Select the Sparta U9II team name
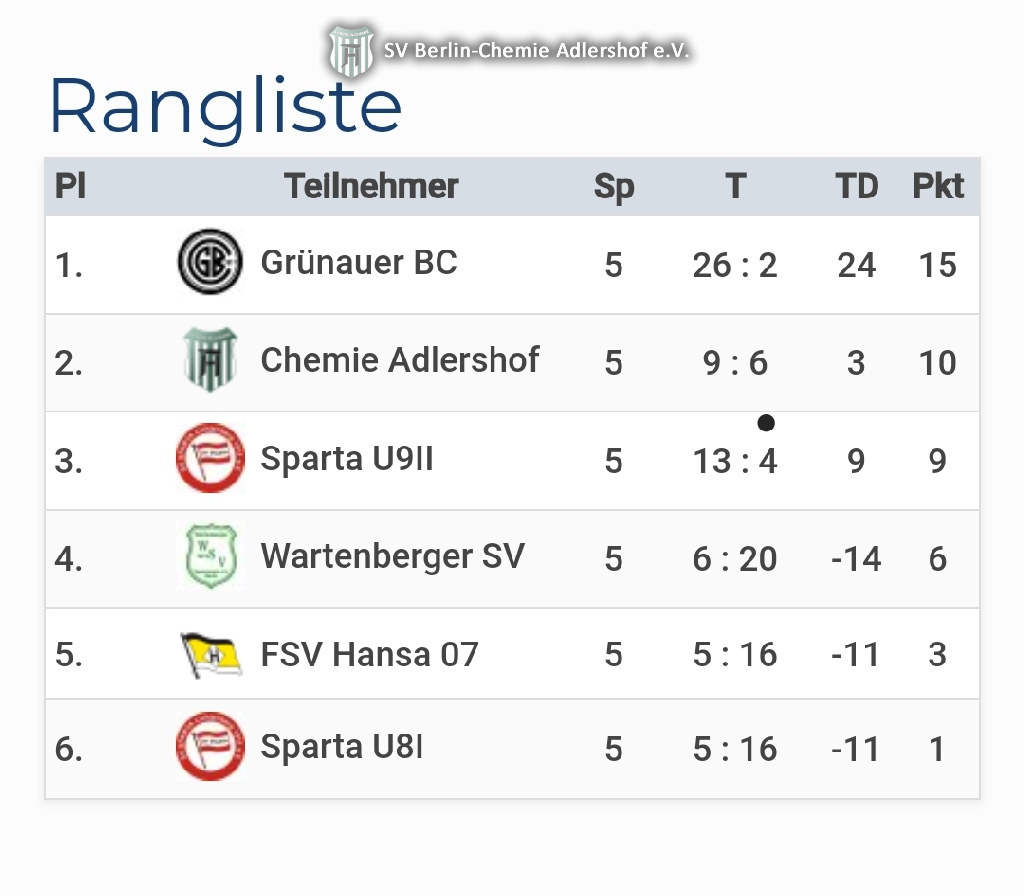 347,458
